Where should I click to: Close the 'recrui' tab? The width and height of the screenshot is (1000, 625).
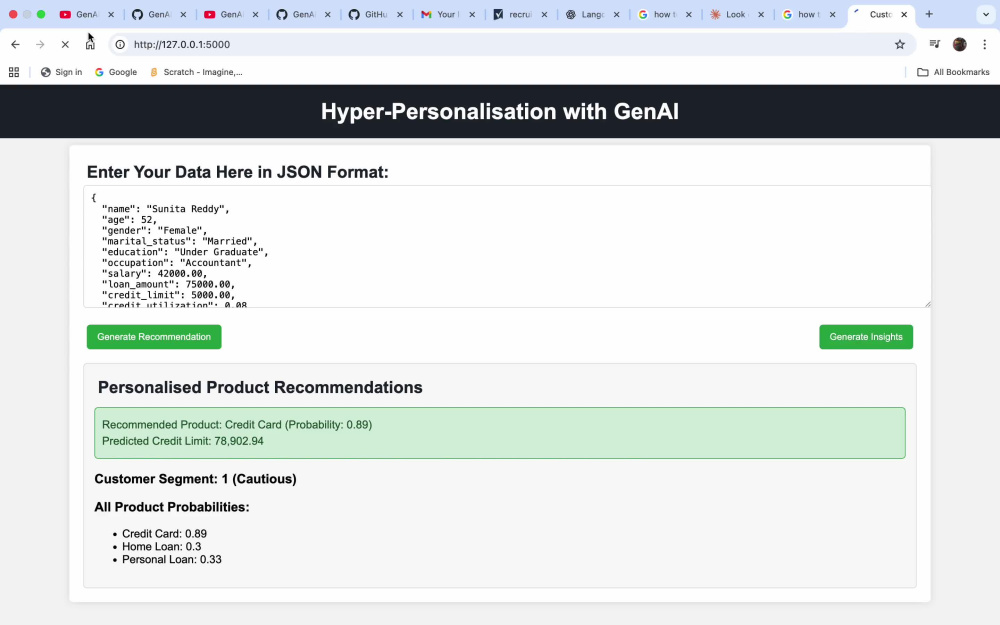click(544, 14)
